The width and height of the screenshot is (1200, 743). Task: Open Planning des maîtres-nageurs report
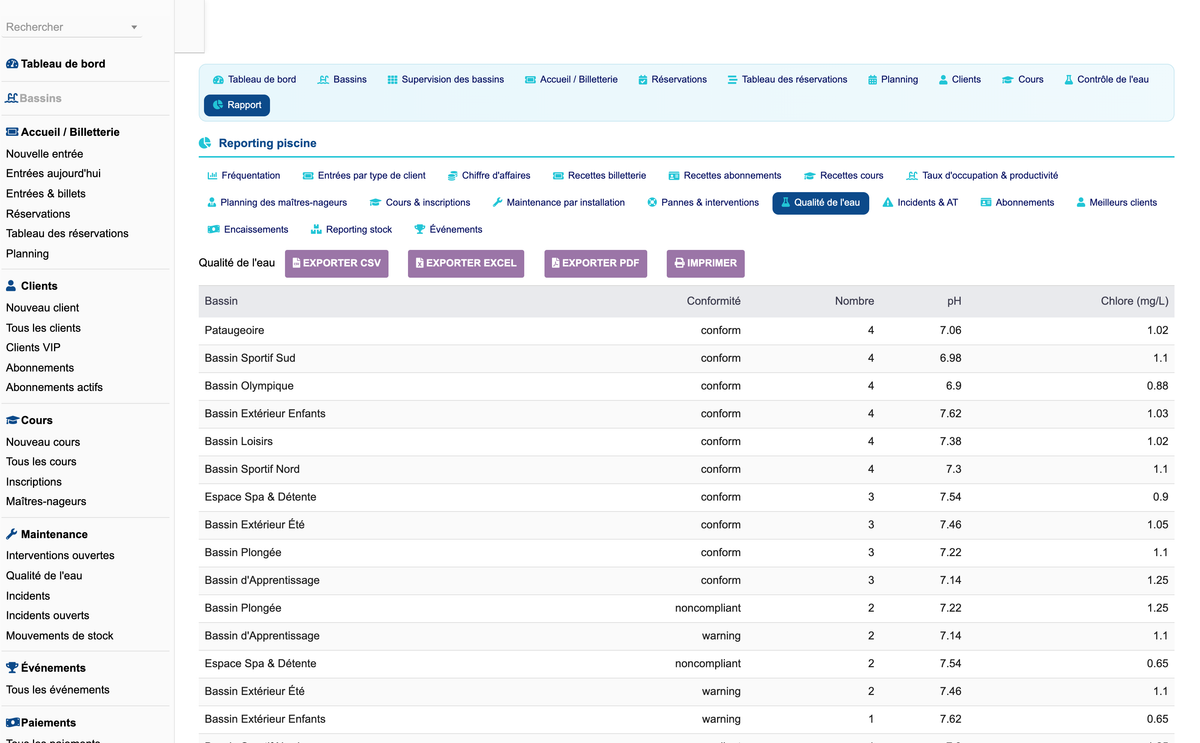[x=277, y=203]
